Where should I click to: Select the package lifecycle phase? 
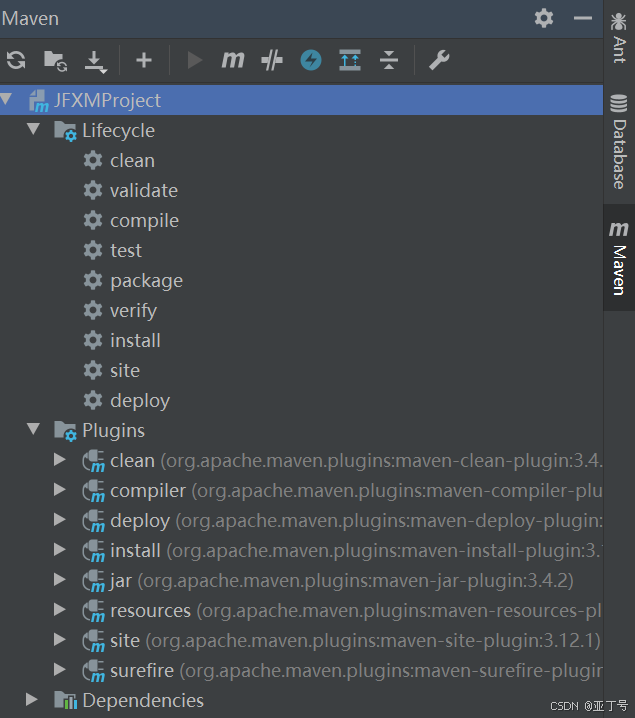pos(147,281)
